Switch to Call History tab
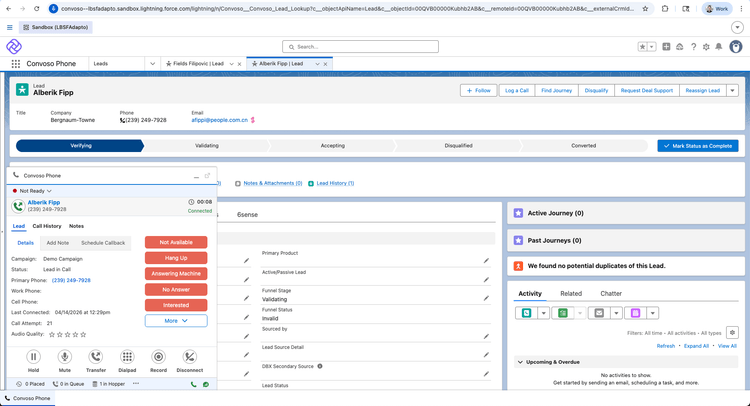Screen dimensions: 750x406 [47, 226]
